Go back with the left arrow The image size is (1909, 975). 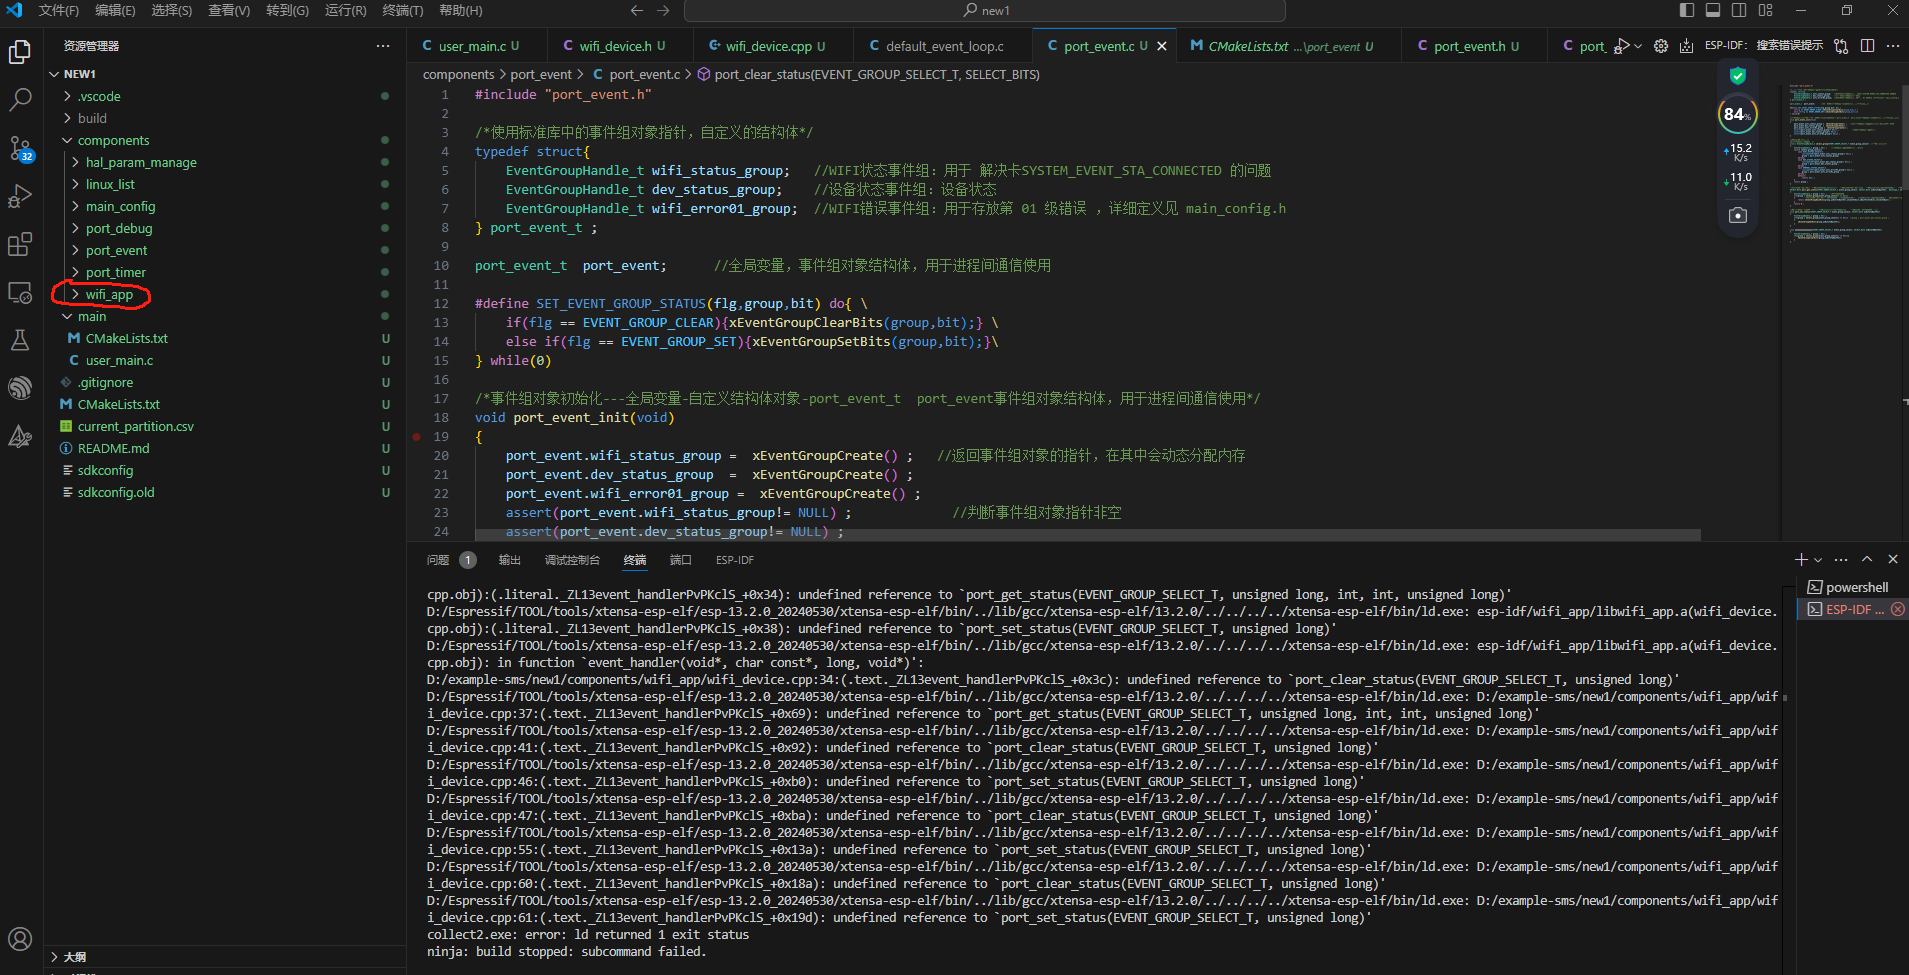637,10
